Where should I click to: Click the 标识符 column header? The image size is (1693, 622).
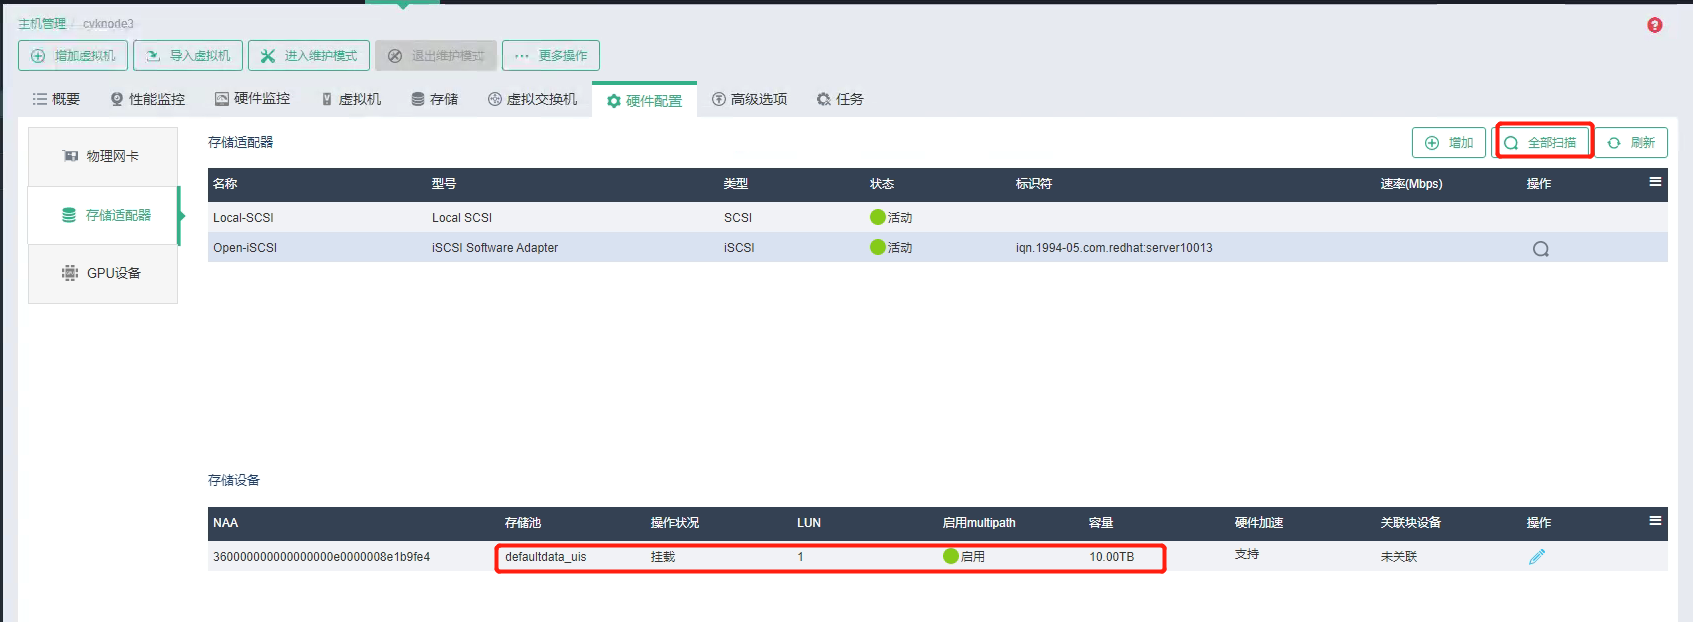coord(1034,184)
